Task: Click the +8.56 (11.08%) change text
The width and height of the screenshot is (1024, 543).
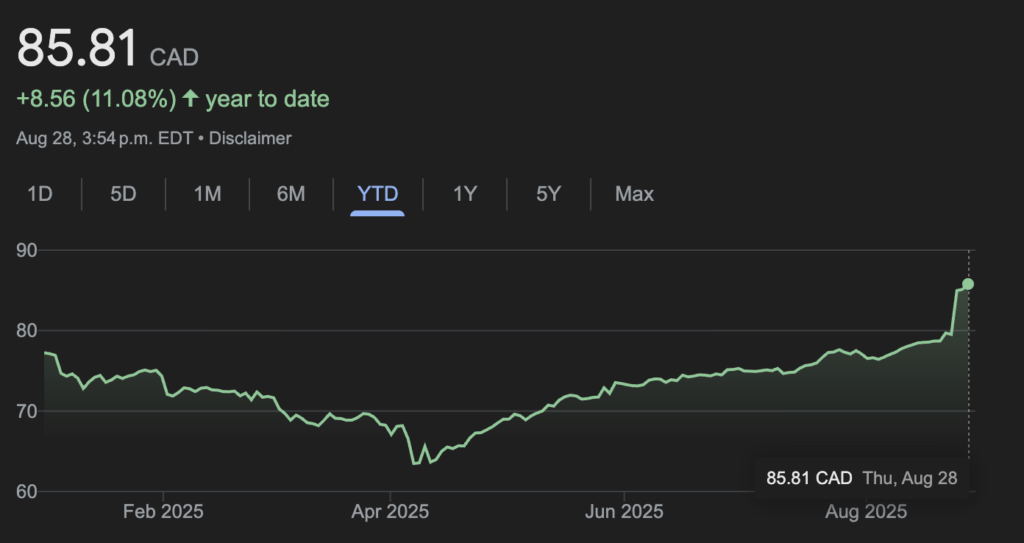Action: pyautogui.click(x=96, y=99)
